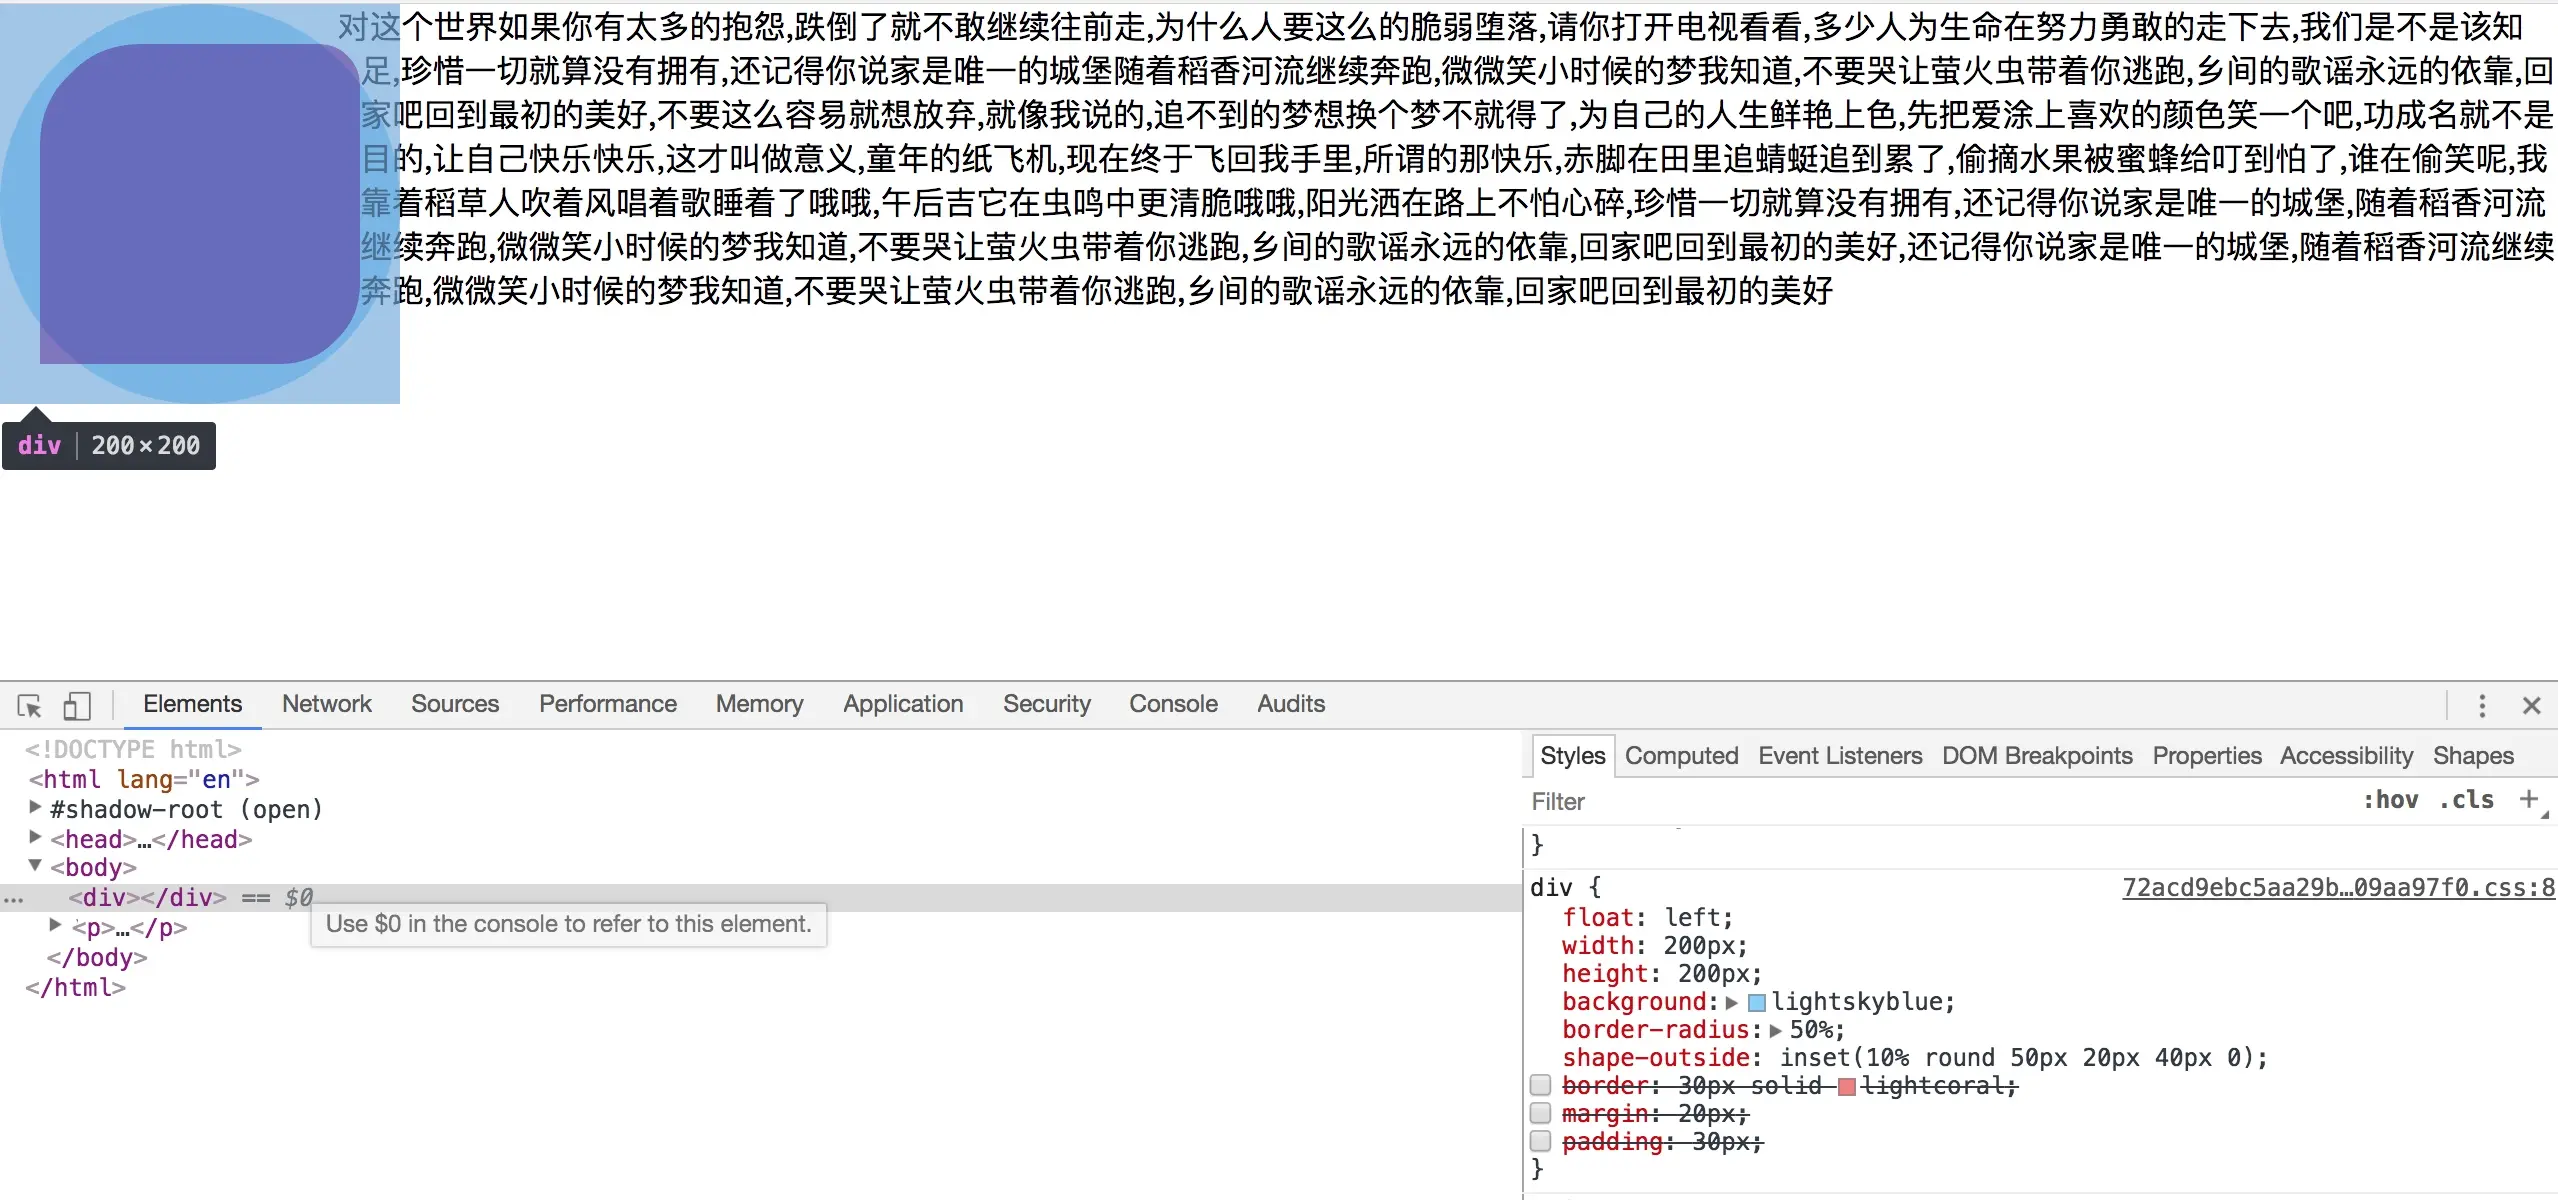Switch to the Console tab
This screenshot has width=2558, height=1200.
click(1172, 704)
